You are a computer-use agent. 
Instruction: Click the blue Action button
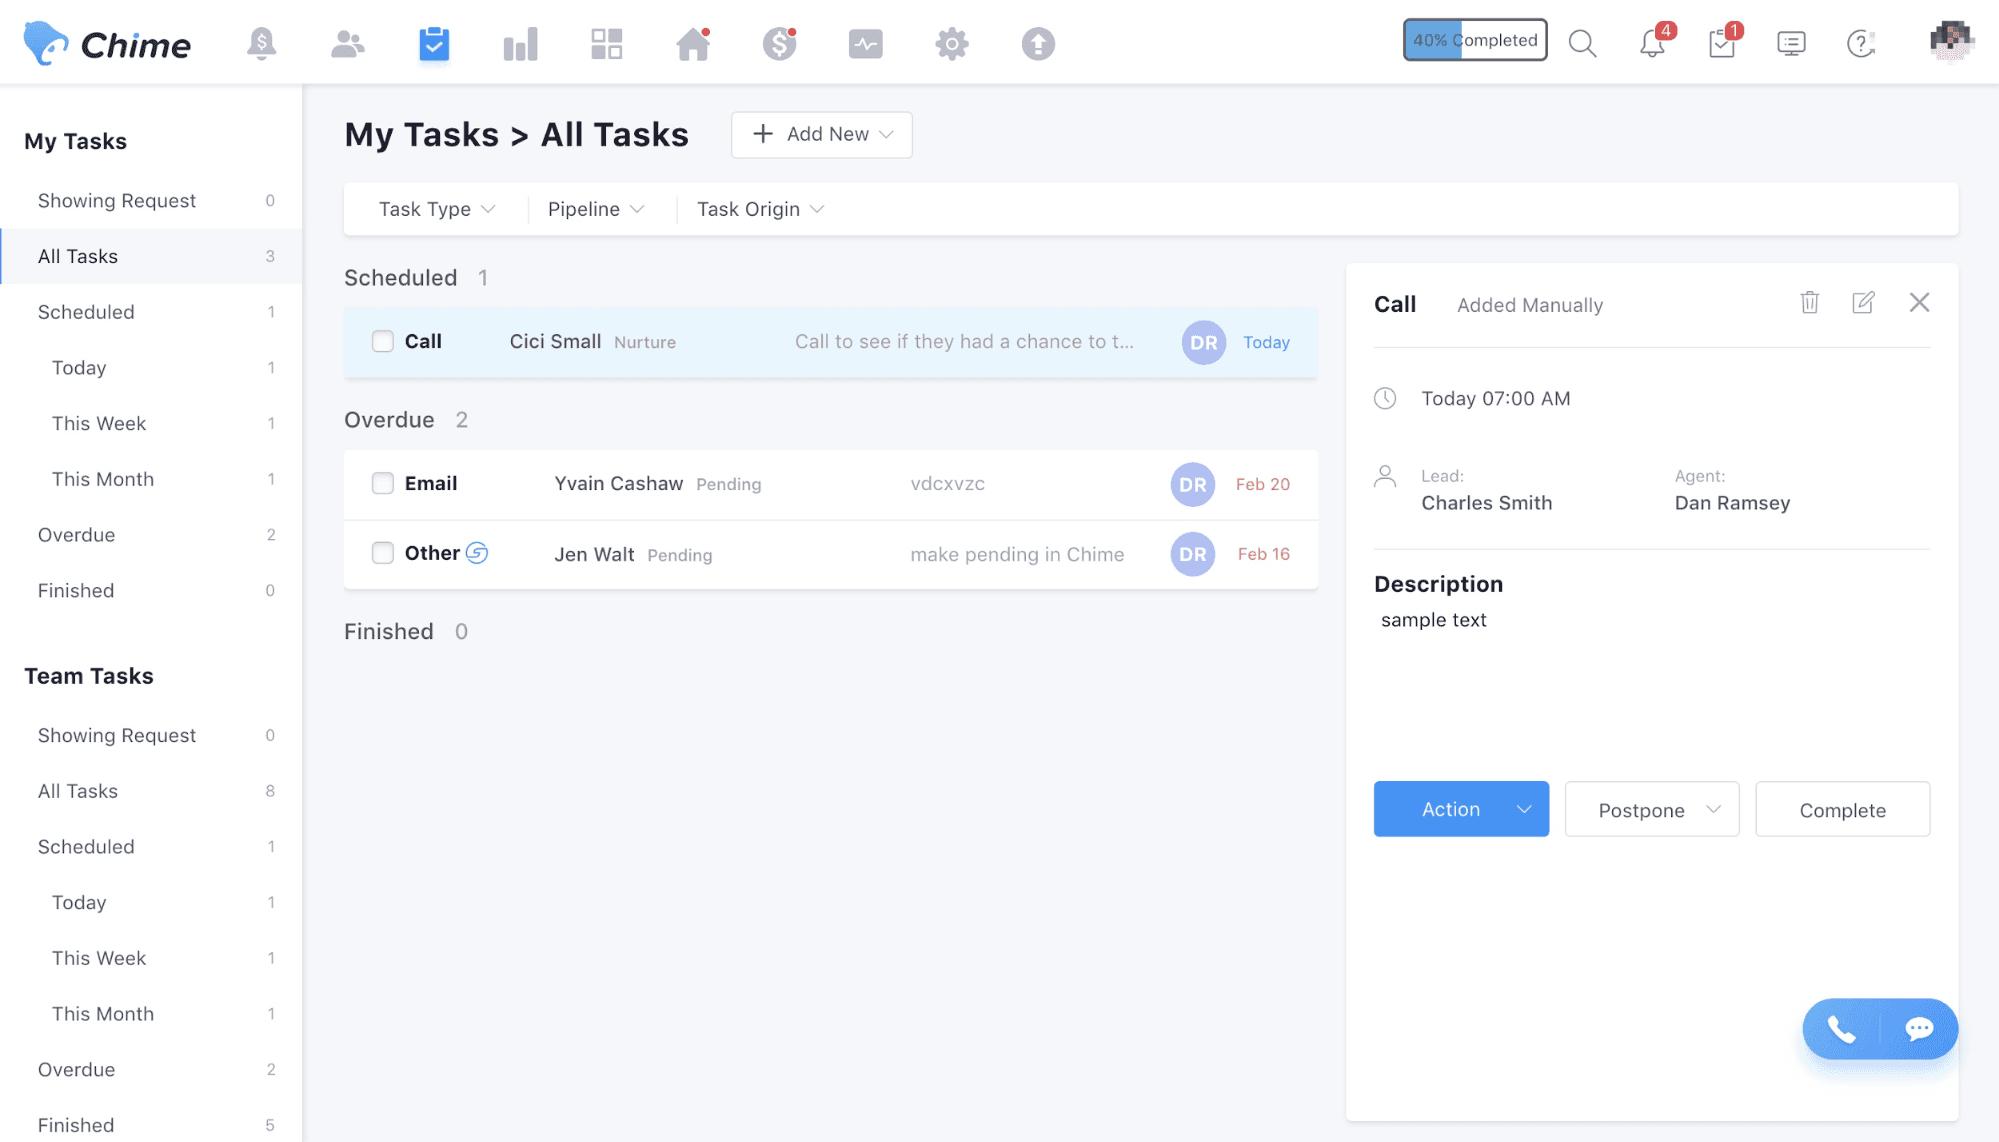[1450, 810]
